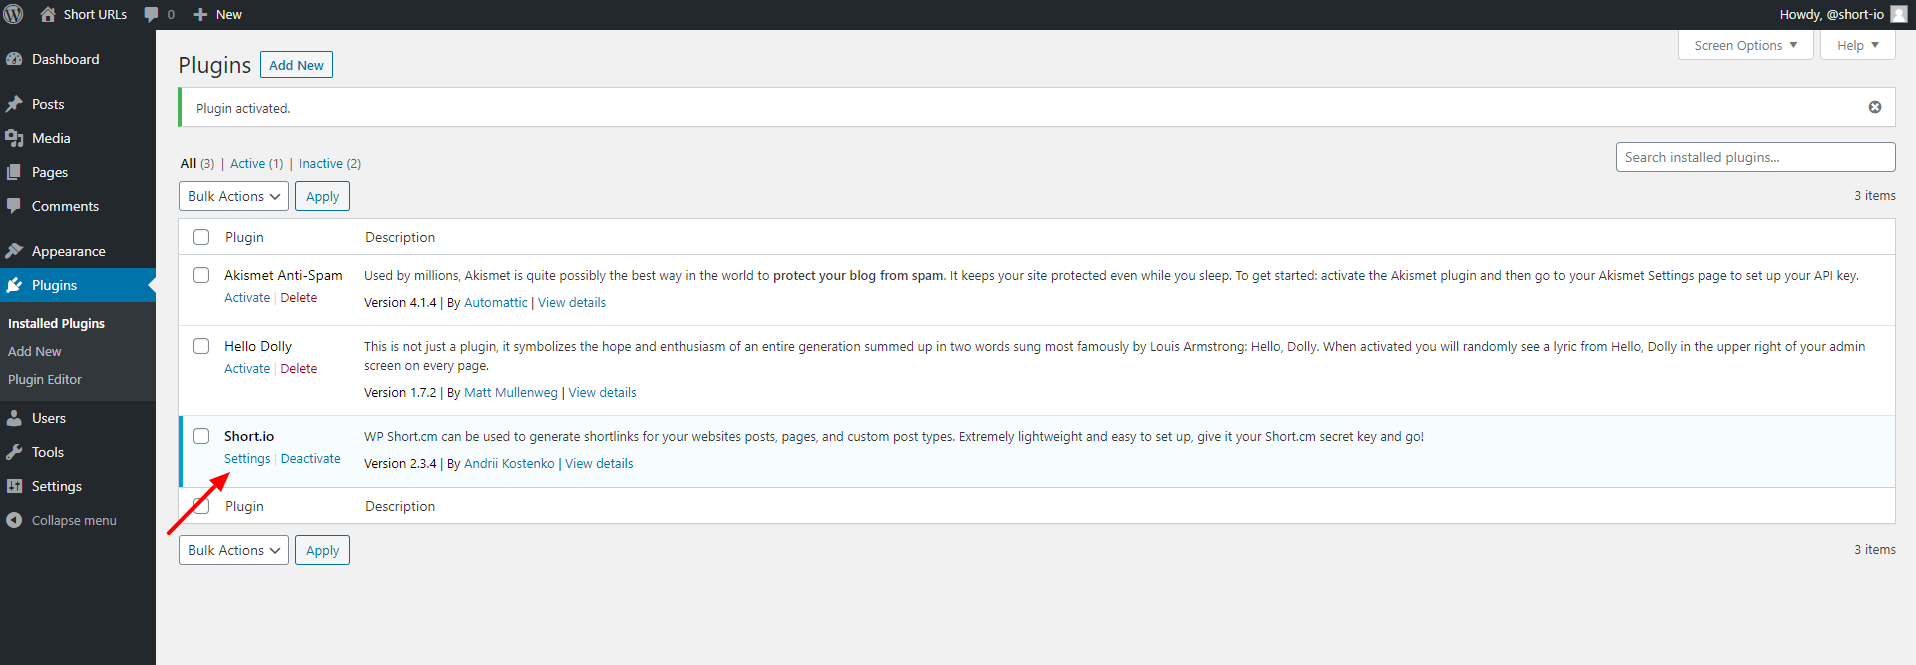Screen dimensions: 1916x665
Task: Open the WordPress logo menu
Action: tap(14, 14)
